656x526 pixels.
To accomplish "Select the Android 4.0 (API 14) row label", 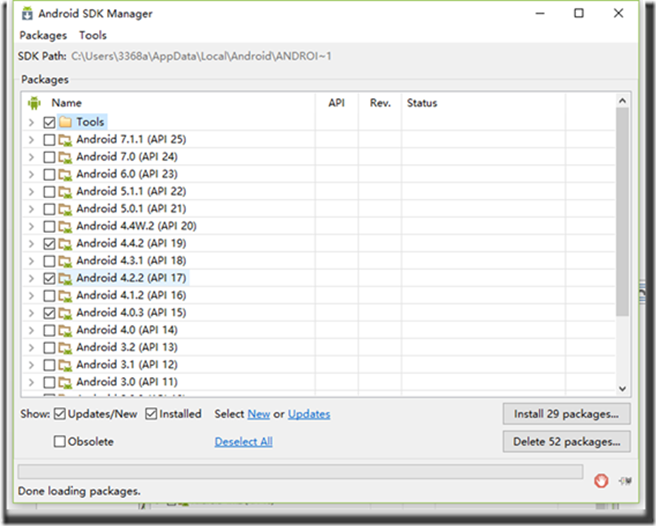I will click(x=127, y=330).
